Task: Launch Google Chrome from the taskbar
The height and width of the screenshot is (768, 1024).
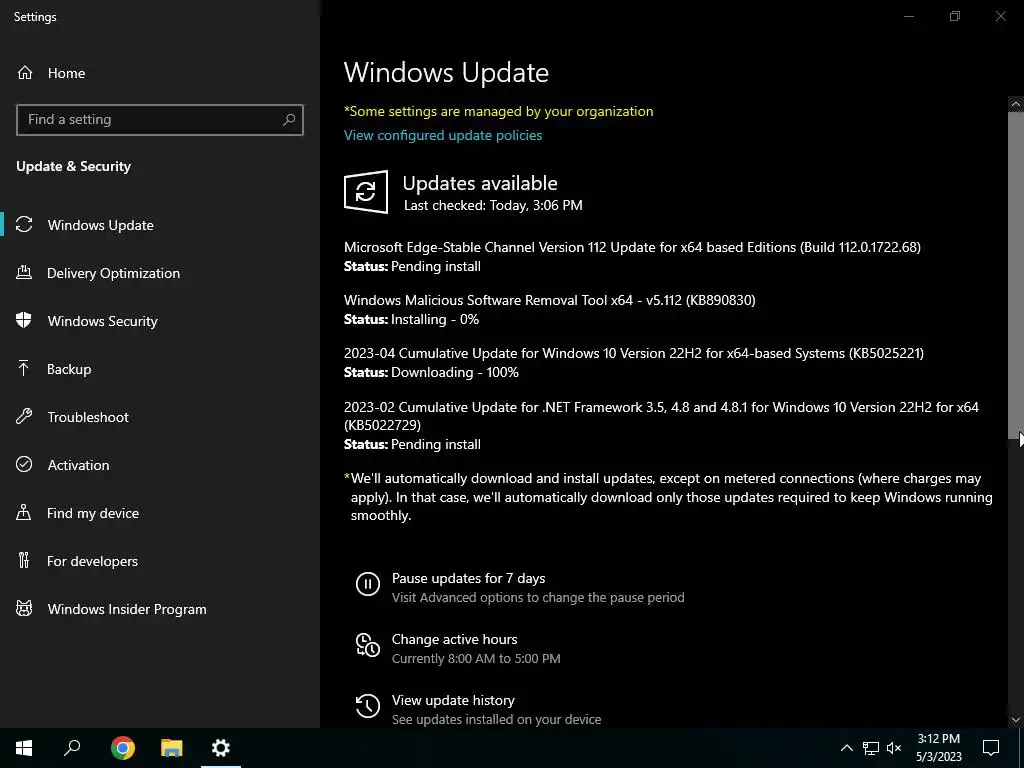Action: point(123,748)
